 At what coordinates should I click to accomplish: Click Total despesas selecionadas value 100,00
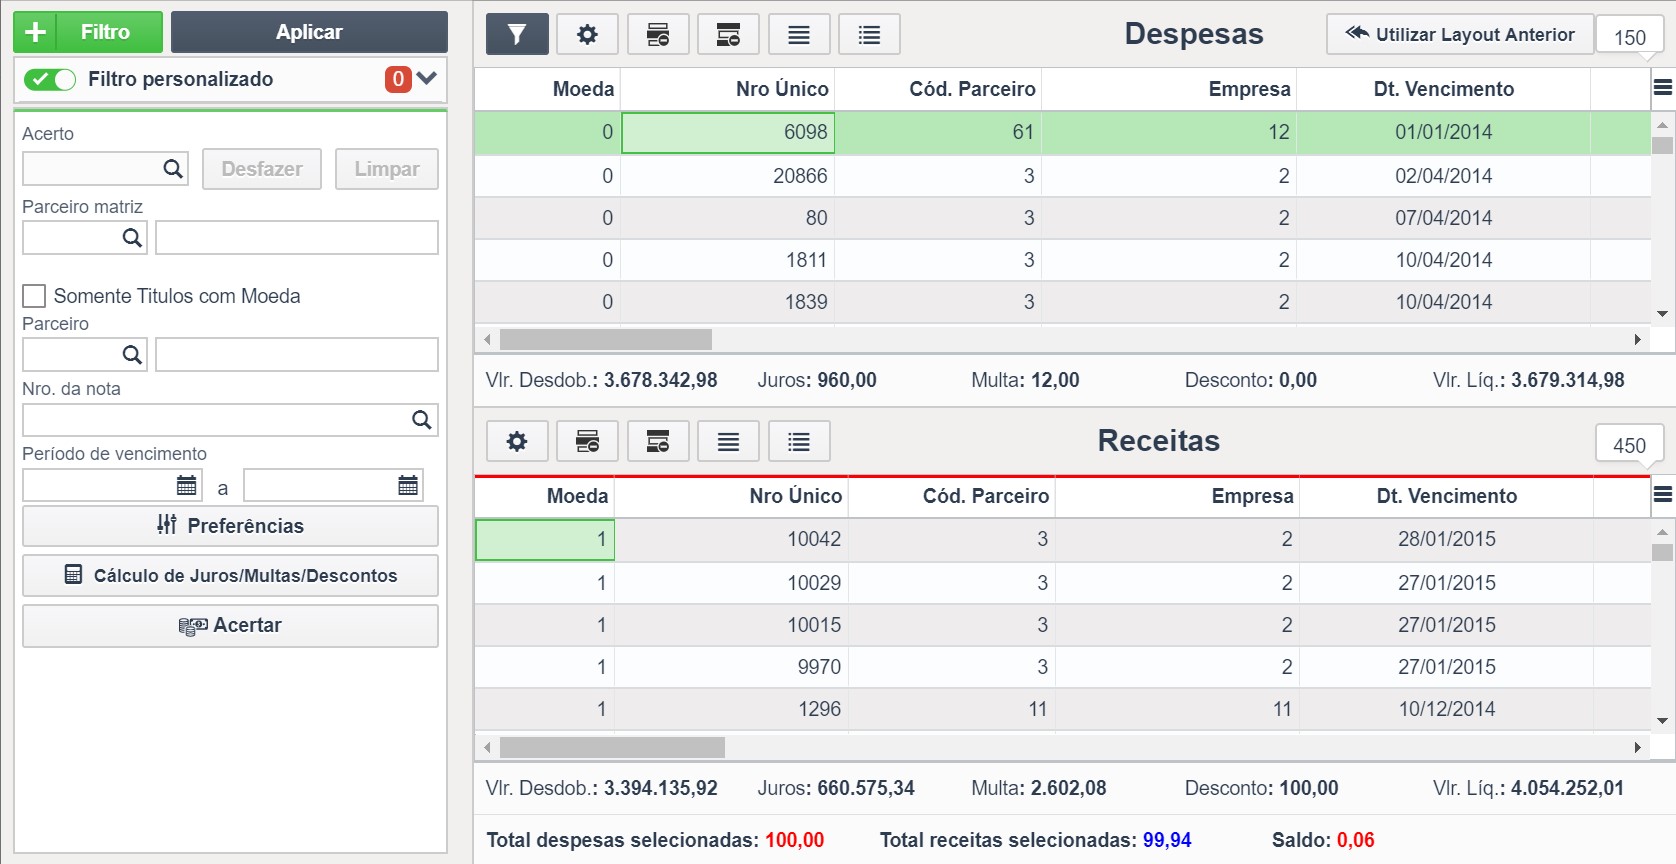tap(794, 840)
